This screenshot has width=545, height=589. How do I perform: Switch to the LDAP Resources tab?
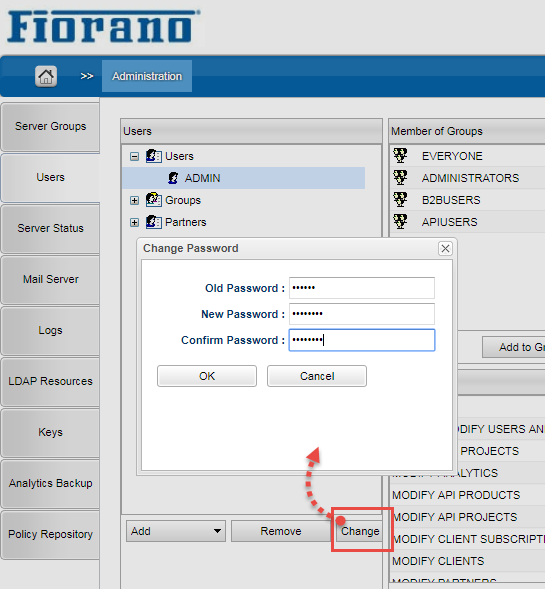coord(50,381)
